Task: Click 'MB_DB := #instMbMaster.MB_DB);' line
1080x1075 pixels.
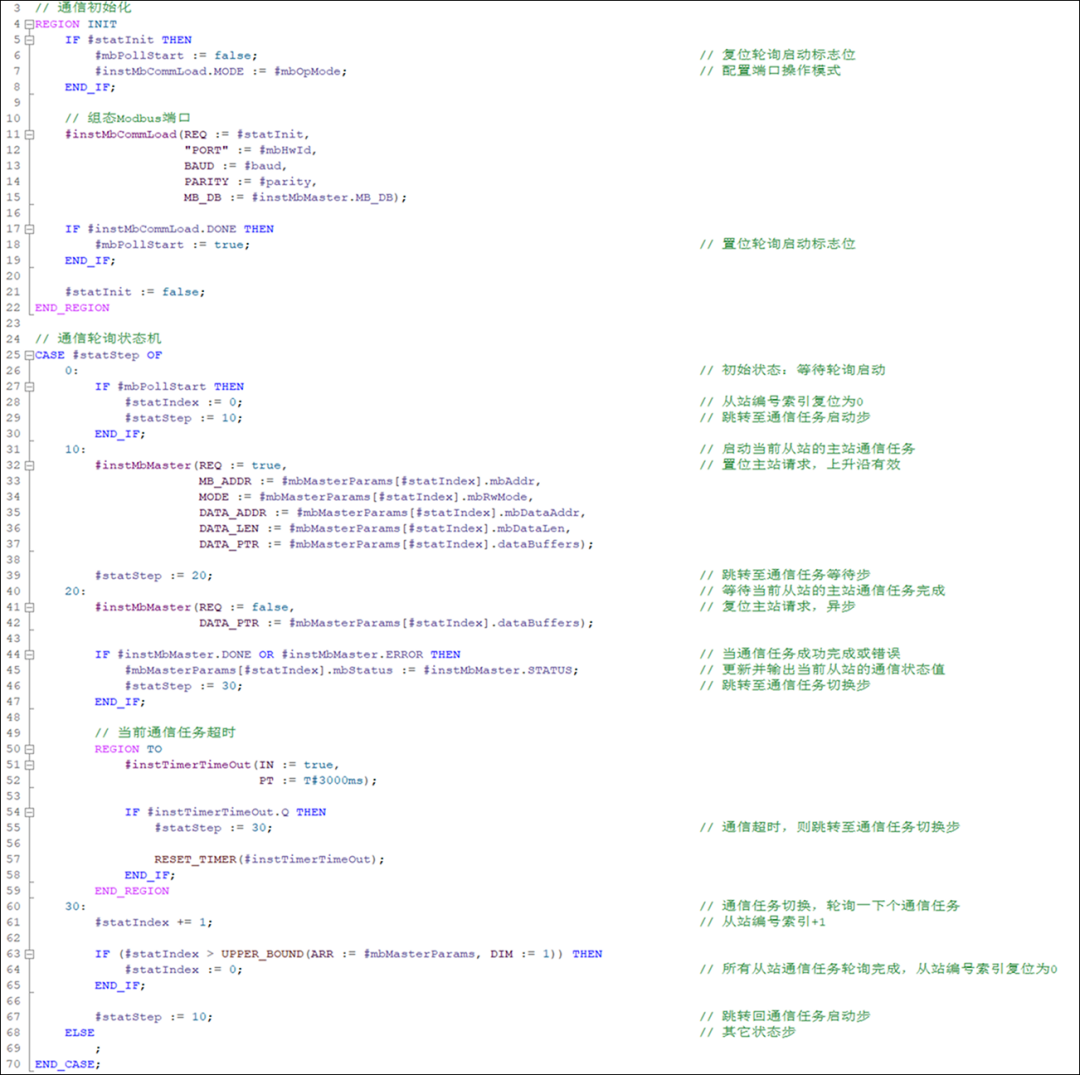Action: 295,198
